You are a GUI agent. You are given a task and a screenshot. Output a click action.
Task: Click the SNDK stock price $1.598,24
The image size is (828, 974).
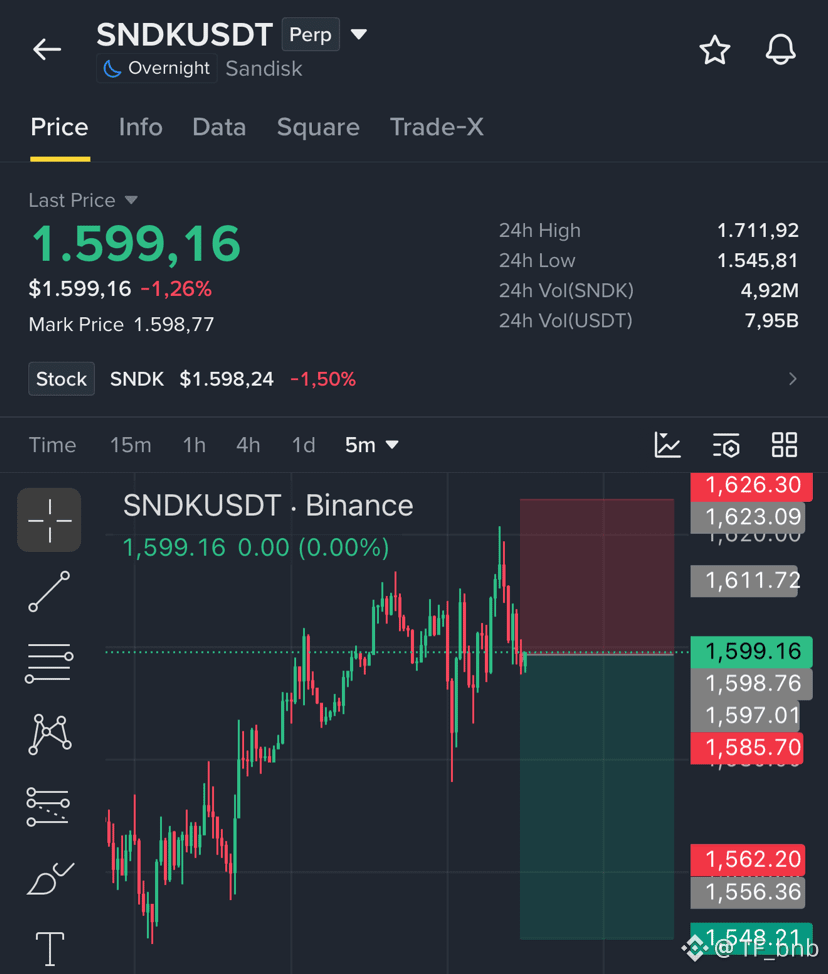227,379
